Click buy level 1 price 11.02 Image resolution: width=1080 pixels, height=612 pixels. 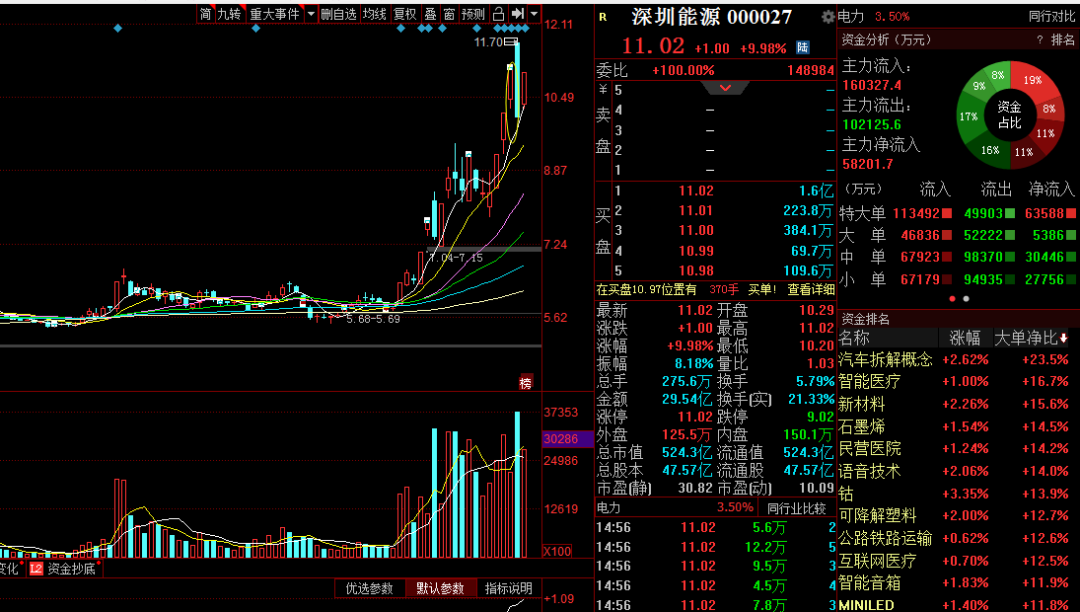pyautogui.click(x=696, y=191)
